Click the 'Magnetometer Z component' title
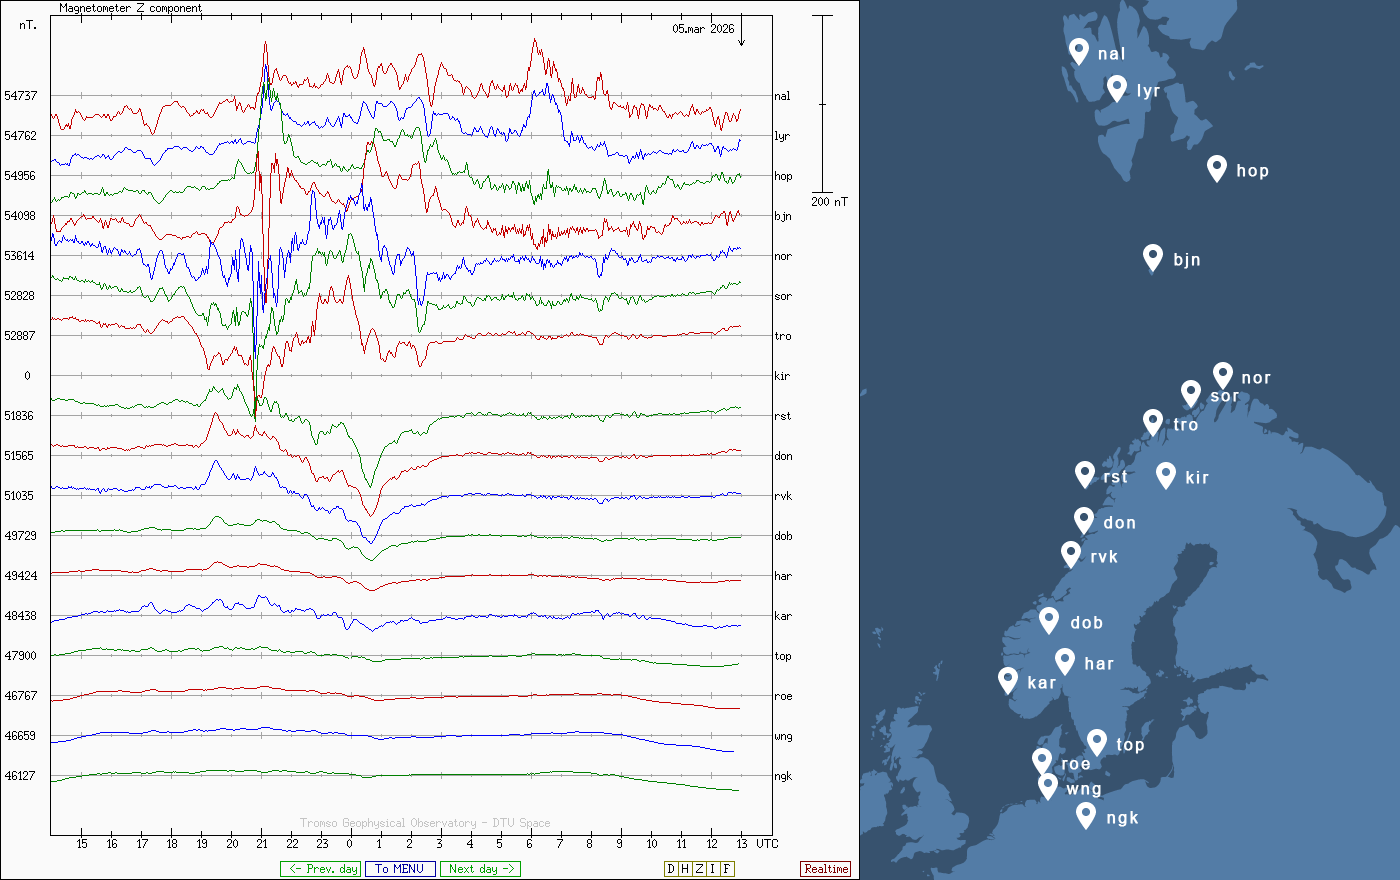This screenshot has height=880, width=1400. 130,8
